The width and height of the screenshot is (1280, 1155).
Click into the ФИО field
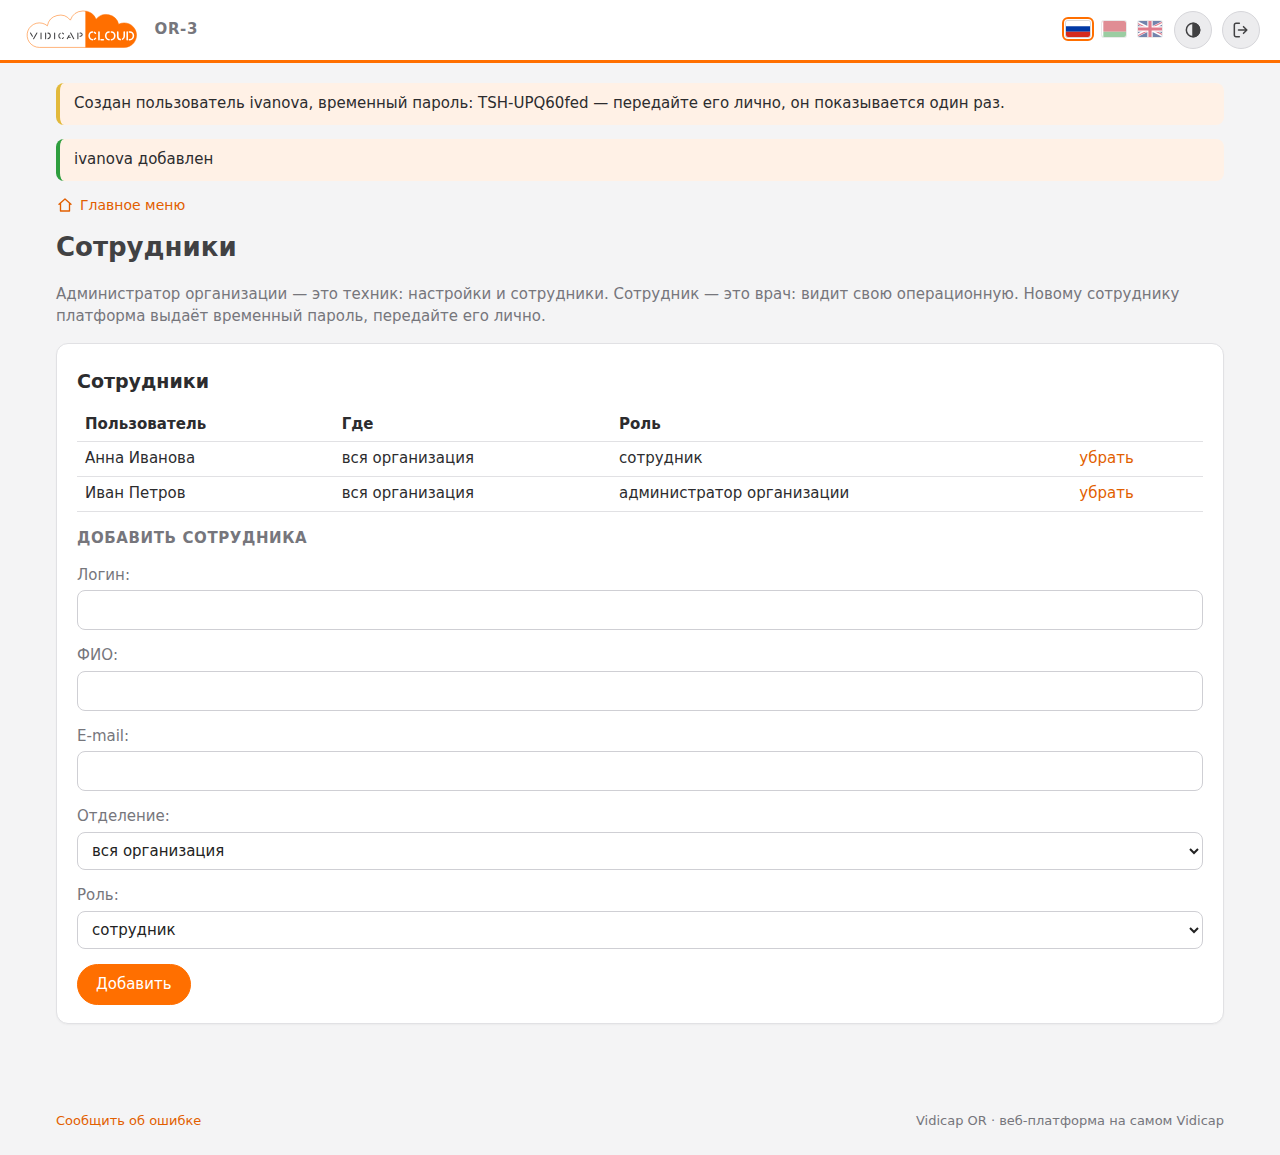click(x=640, y=691)
